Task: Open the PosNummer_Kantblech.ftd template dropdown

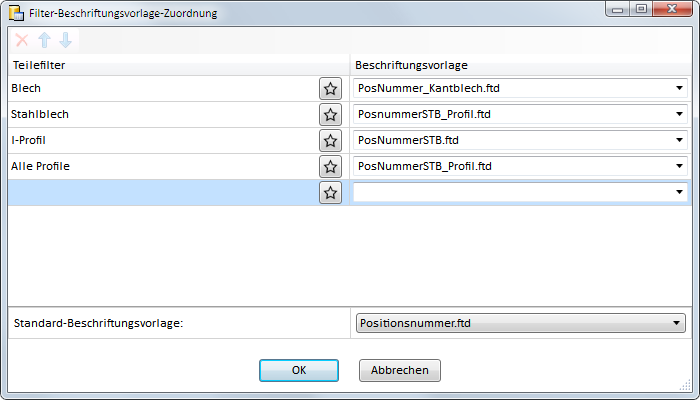Action: point(520,88)
